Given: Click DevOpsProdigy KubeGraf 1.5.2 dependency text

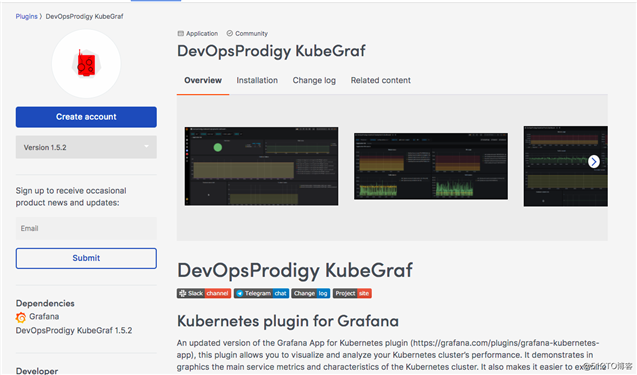Looking at the screenshot, I should point(74,330).
